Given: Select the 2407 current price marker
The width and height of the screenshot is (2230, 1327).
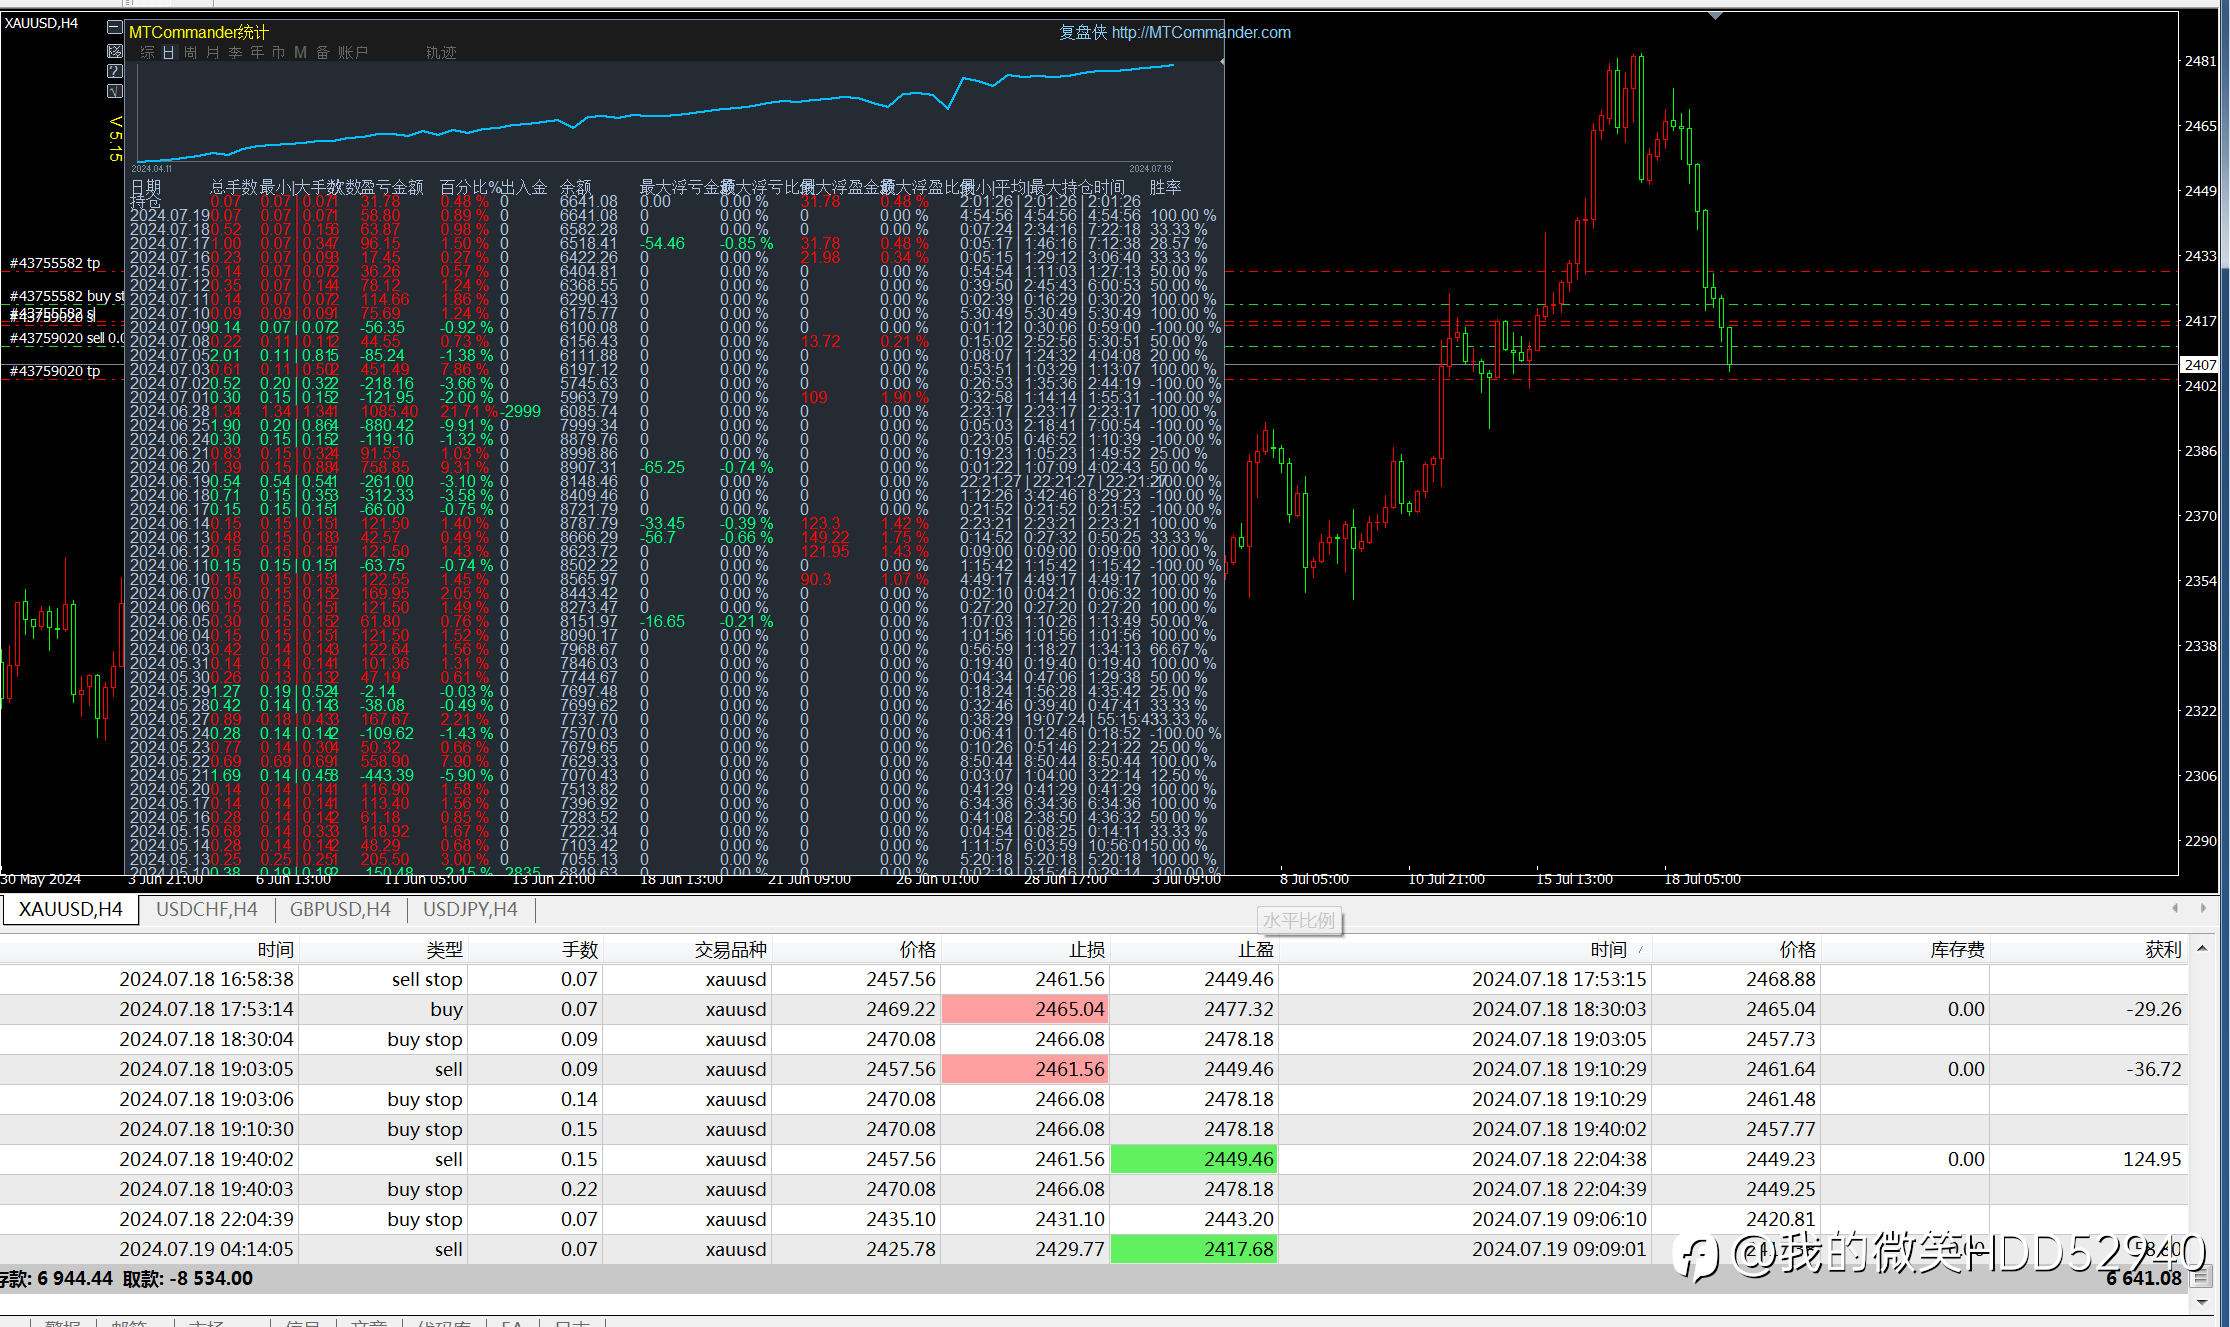Looking at the screenshot, I should [x=2199, y=365].
